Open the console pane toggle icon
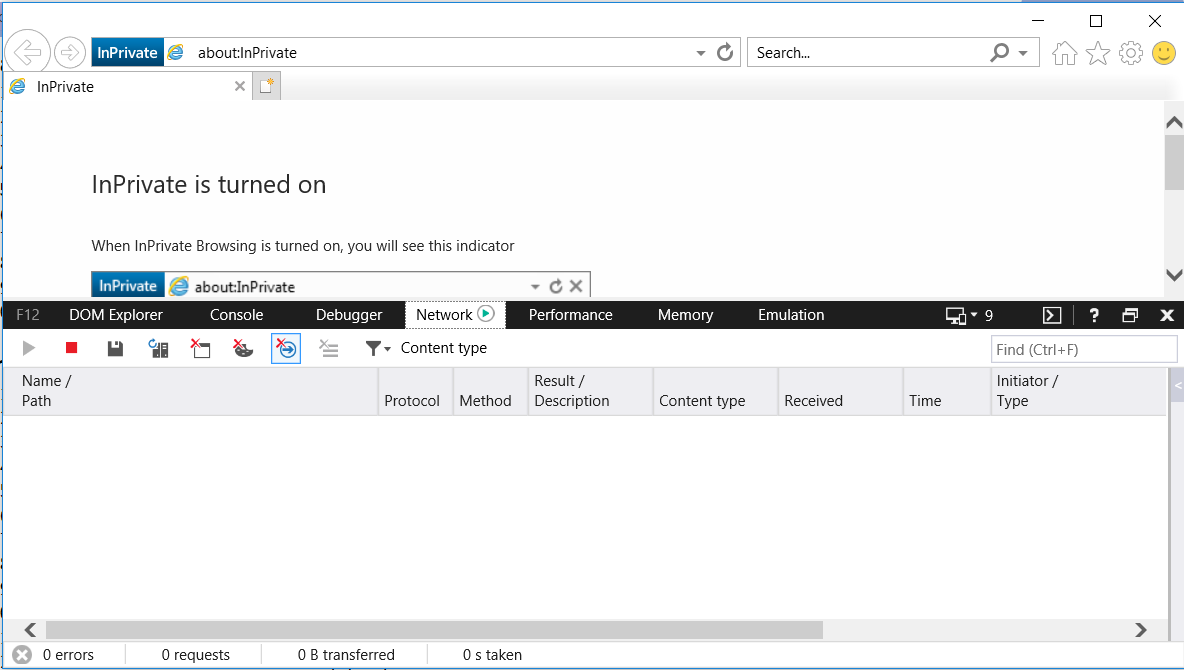Image resolution: width=1184 pixels, height=670 pixels. [1052, 315]
